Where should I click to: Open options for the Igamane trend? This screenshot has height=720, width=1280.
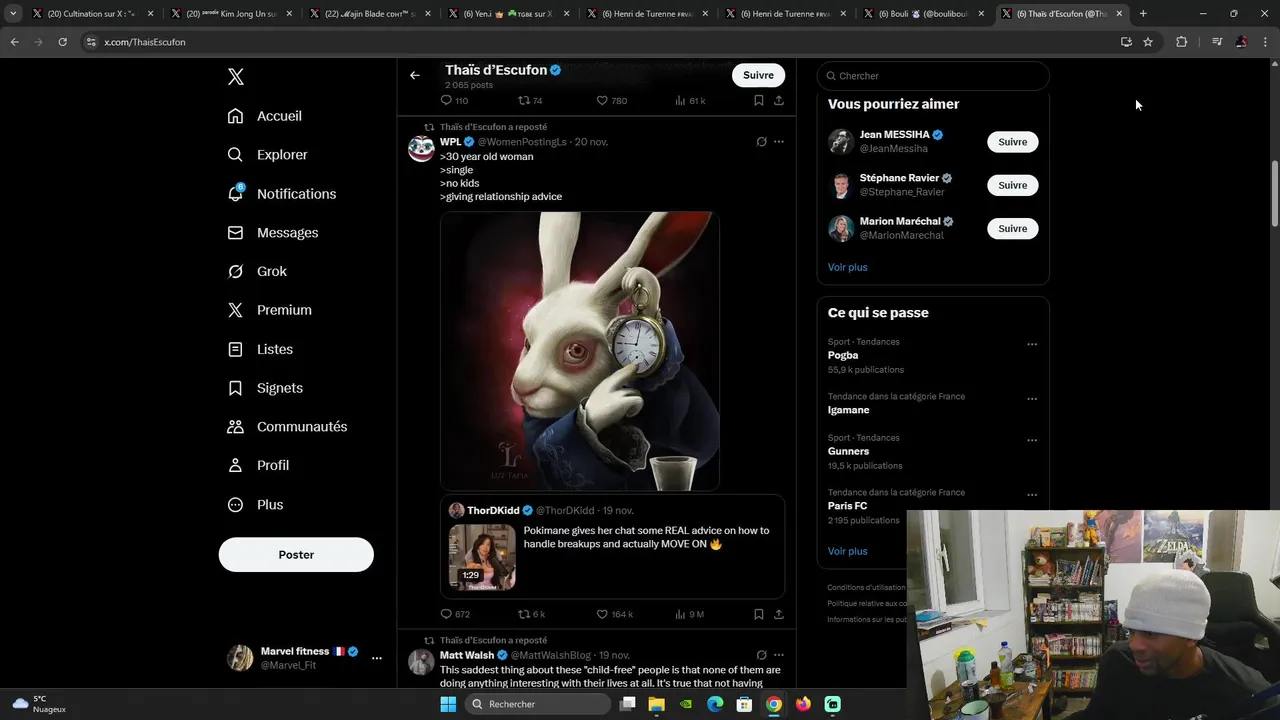click(x=1032, y=399)
